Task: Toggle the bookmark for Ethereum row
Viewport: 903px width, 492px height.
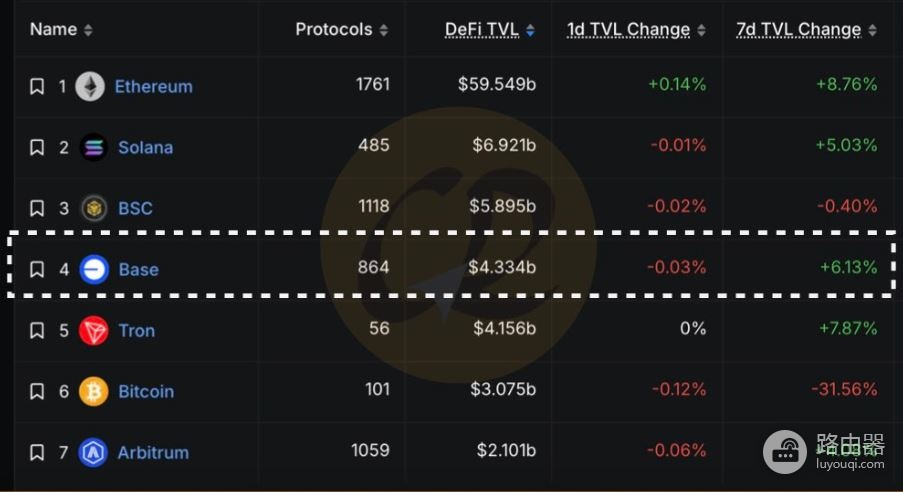Action: coord(37,86)
